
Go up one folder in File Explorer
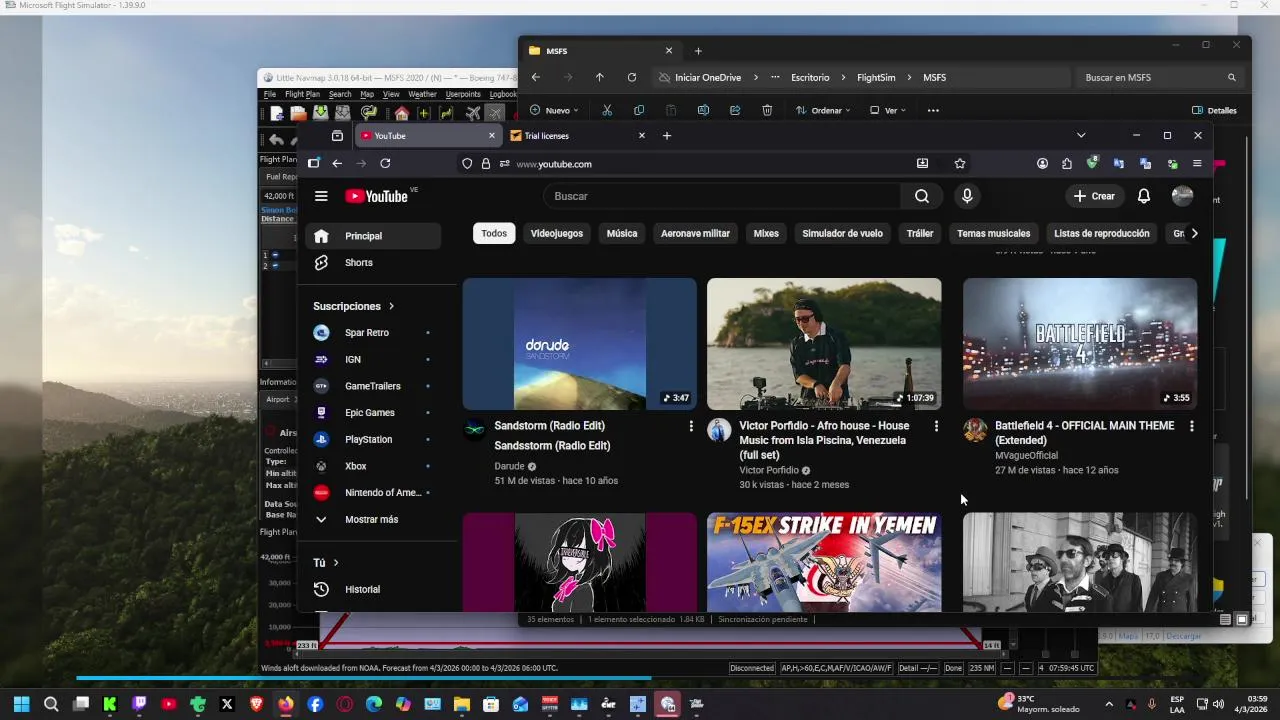coord(599,77)
